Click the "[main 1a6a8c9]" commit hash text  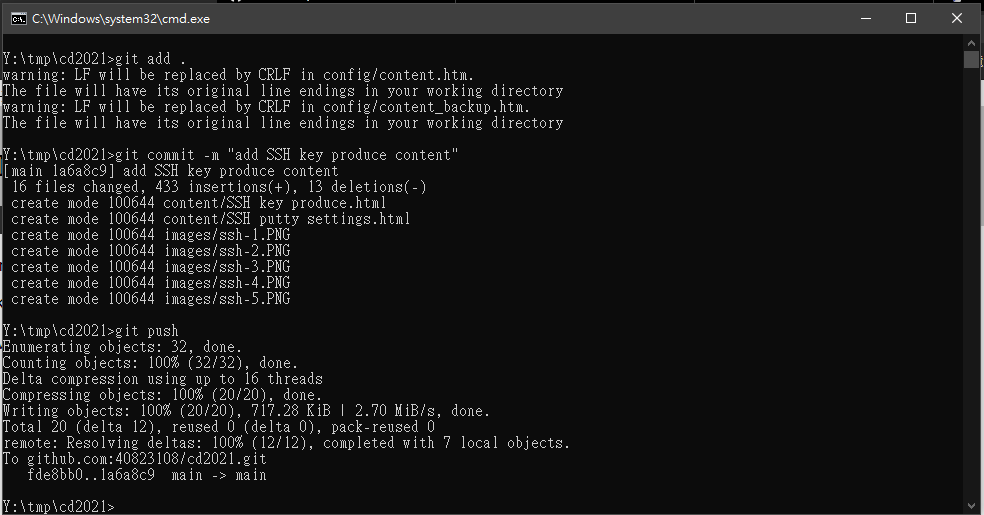pyautogui.click(x=59, y=171)
